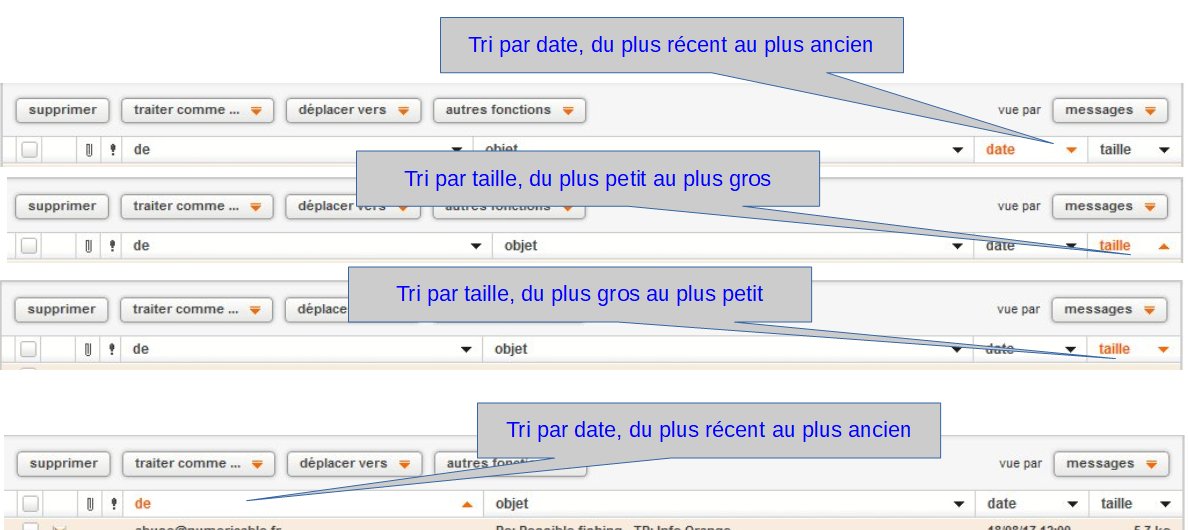Open 'autres fonctions' dropdown in the date-sorted toolbar
The height and width of the screenshot is (530, 1188).
point(509,111)
